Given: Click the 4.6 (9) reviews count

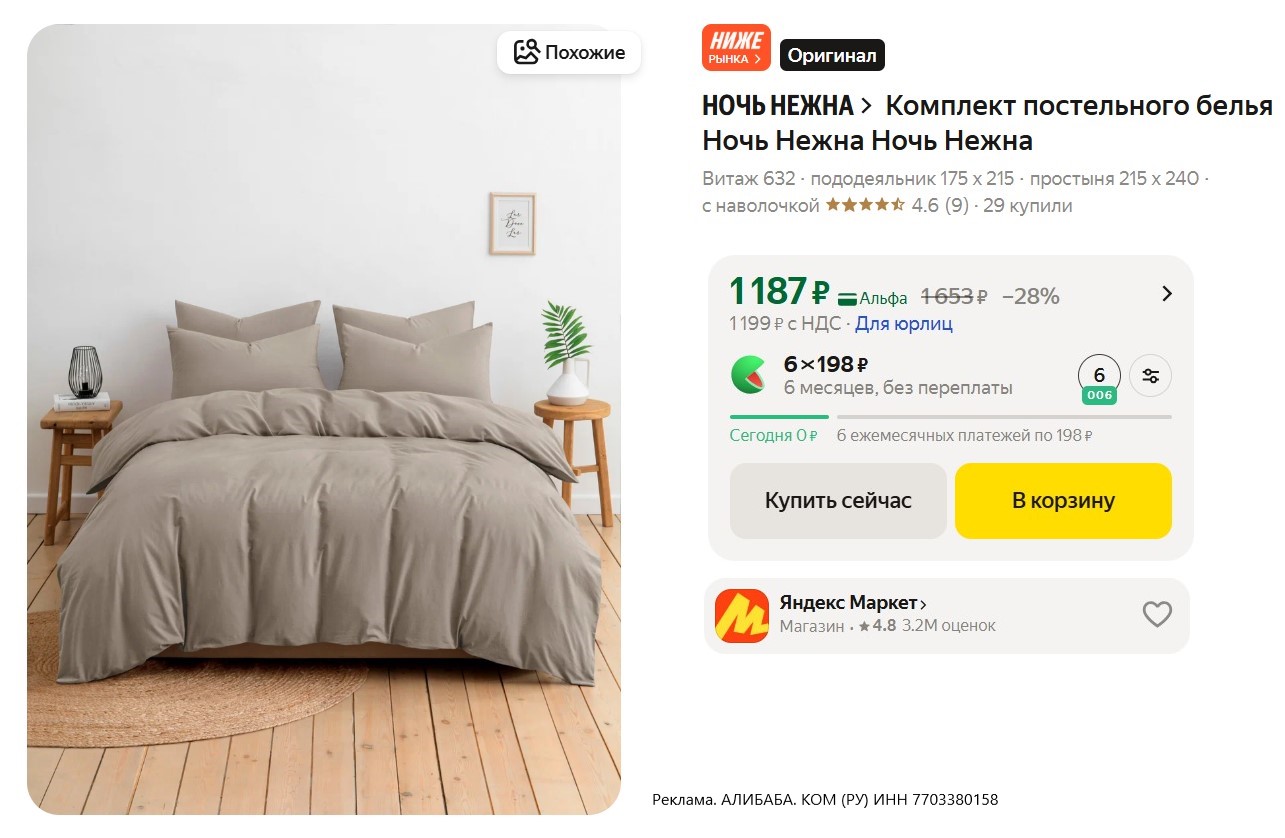Looking at the screenshot, I should coord(940,206).
